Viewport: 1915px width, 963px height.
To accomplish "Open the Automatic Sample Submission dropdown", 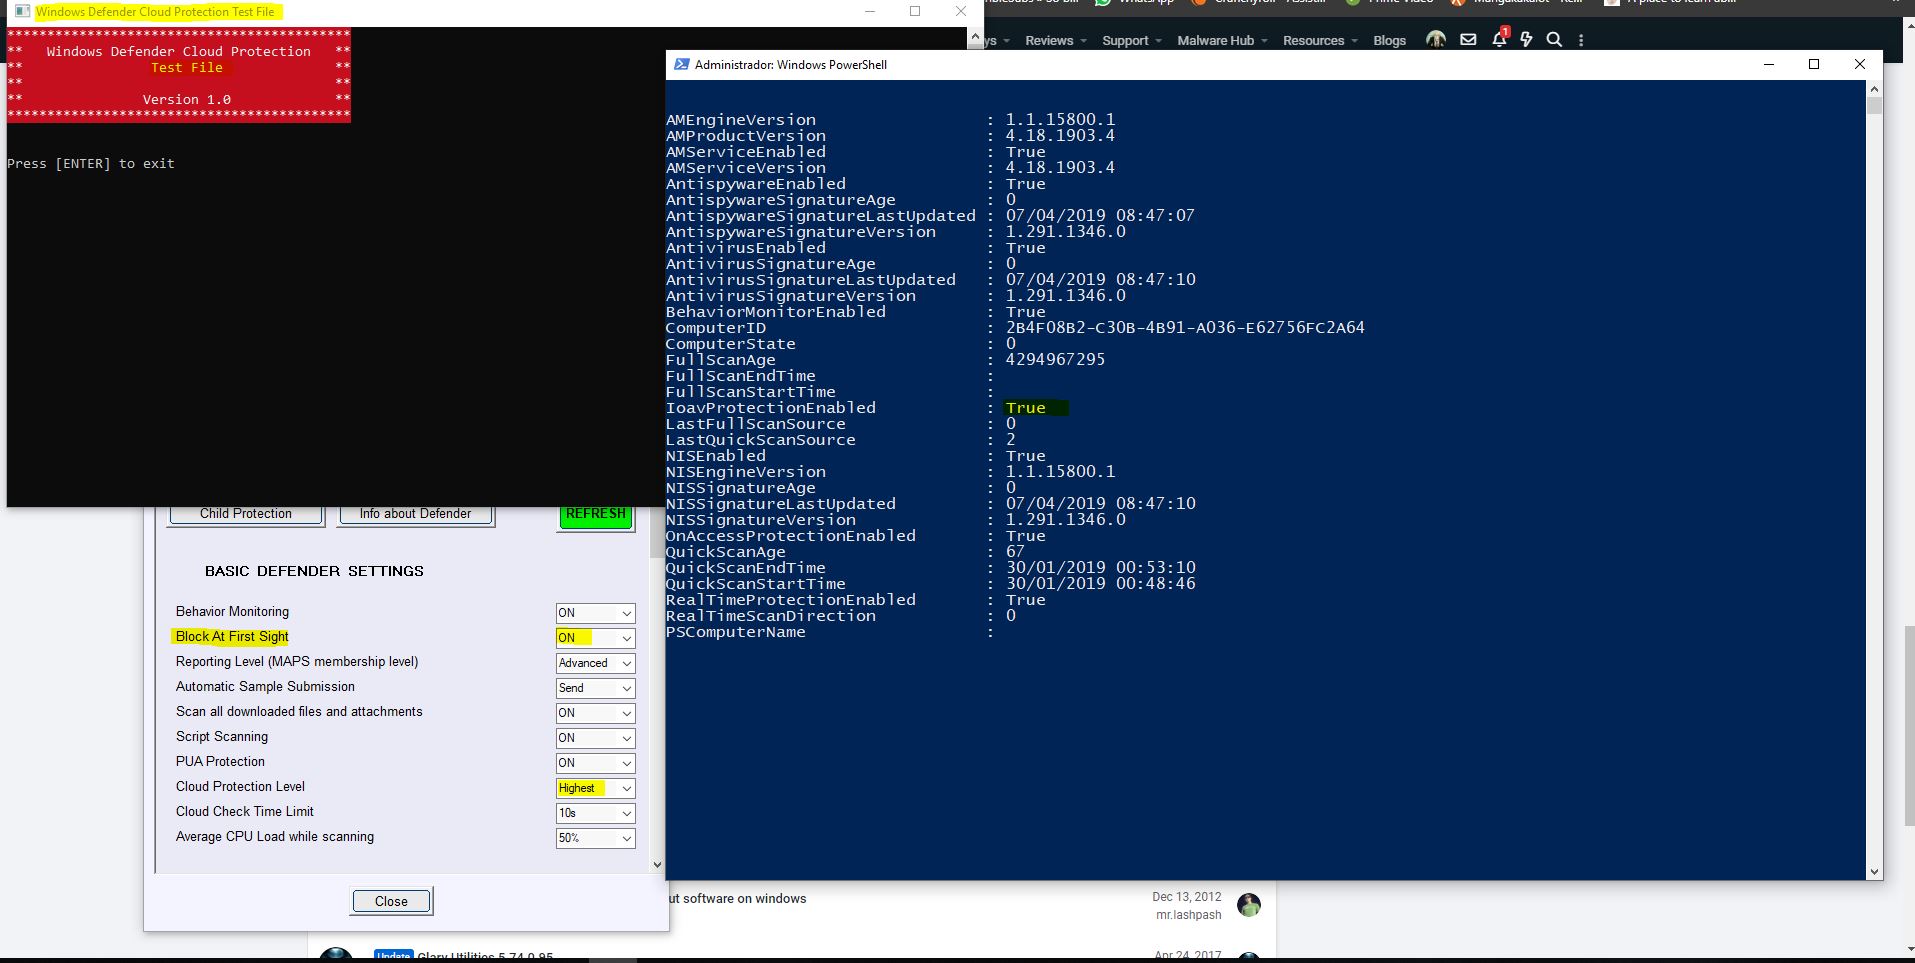I will click(595, 688).
